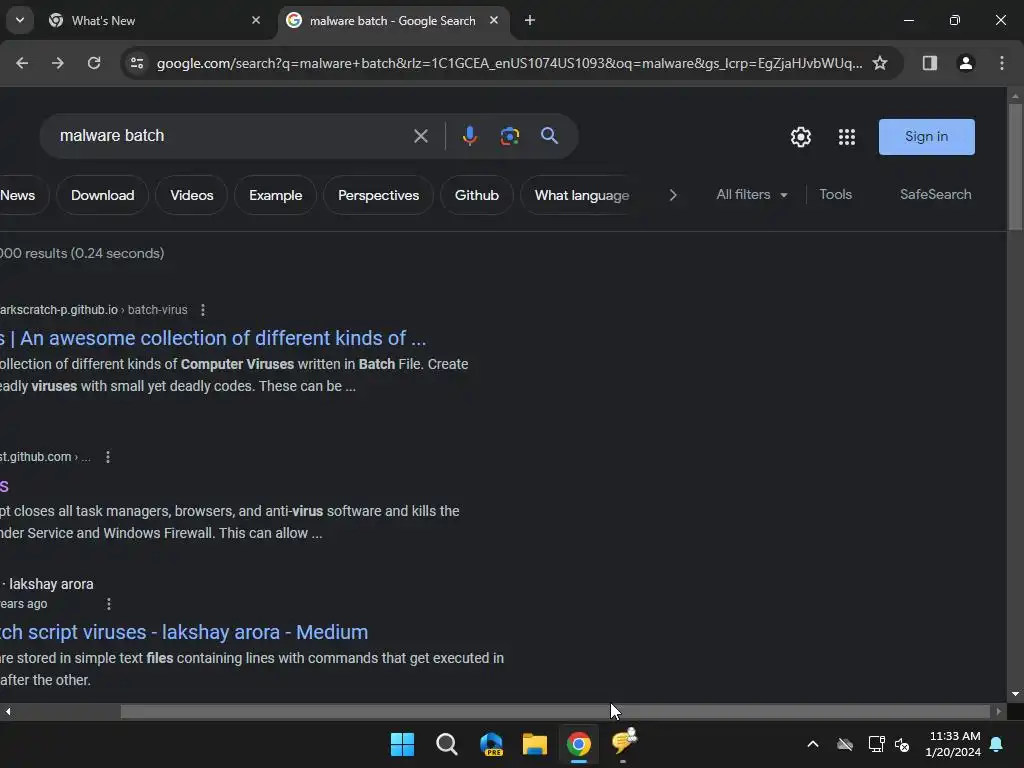Image resolution: width=1024 pixels, height=768 pixels.
Task: Open the lakshay arora Medium result
Action: (184, 632)
